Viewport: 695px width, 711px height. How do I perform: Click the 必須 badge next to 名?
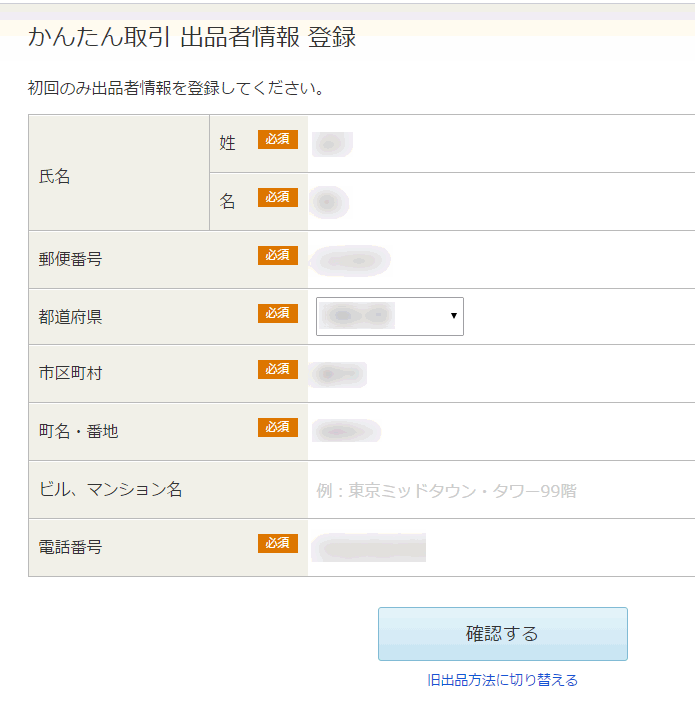click(x=277, y=198)
